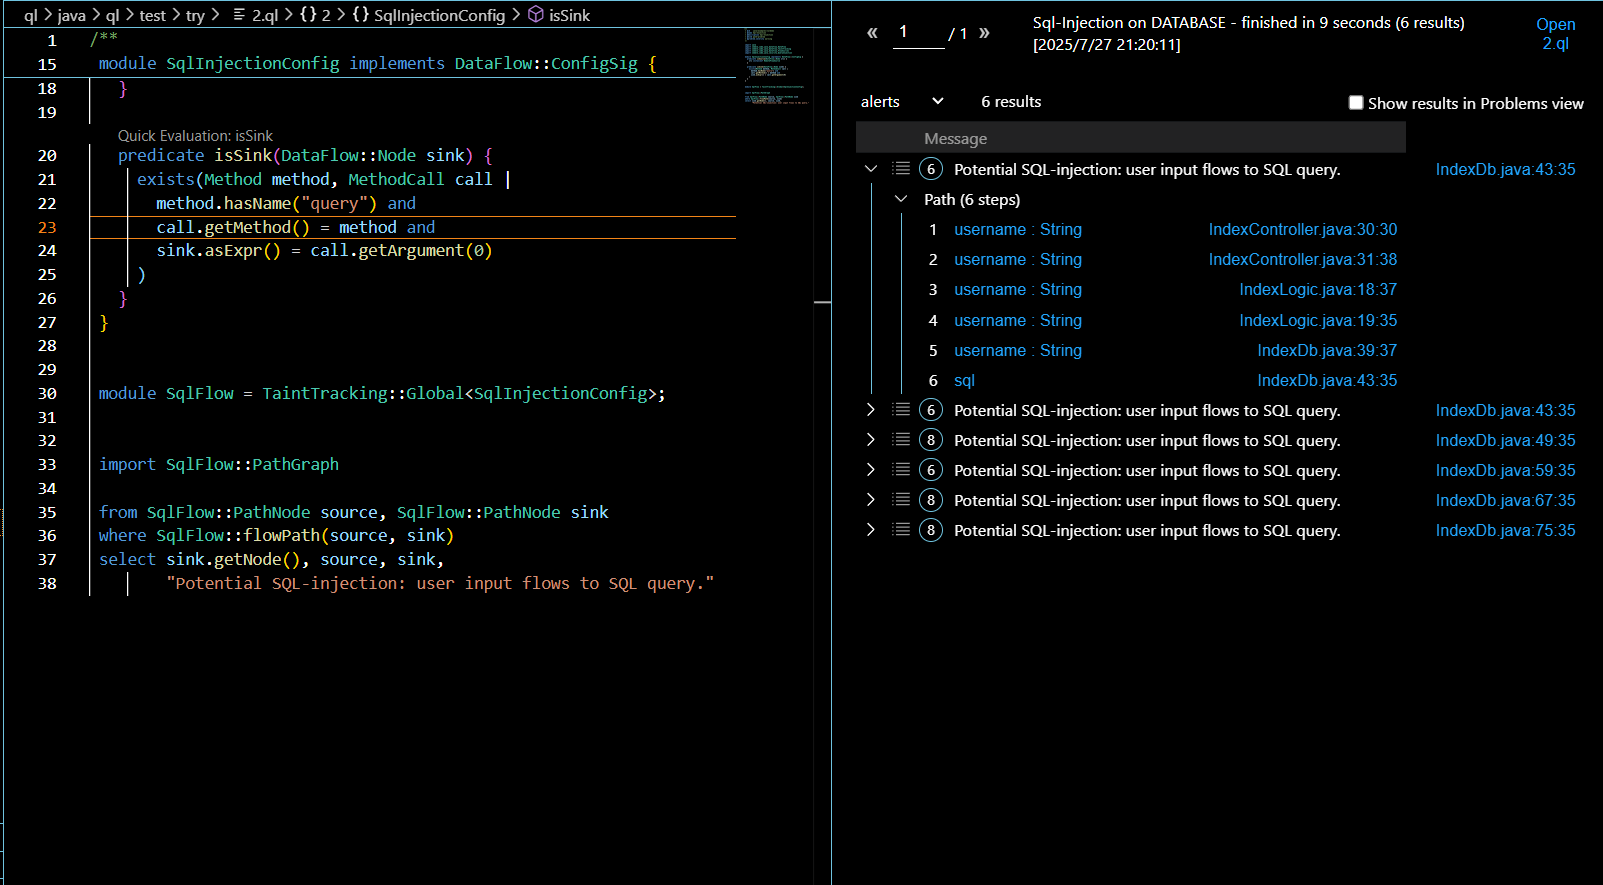Screen dimensions: 1603x885
Task: Click list icon of IndexDb.java:49:35 alert
Action: point(901,440)
